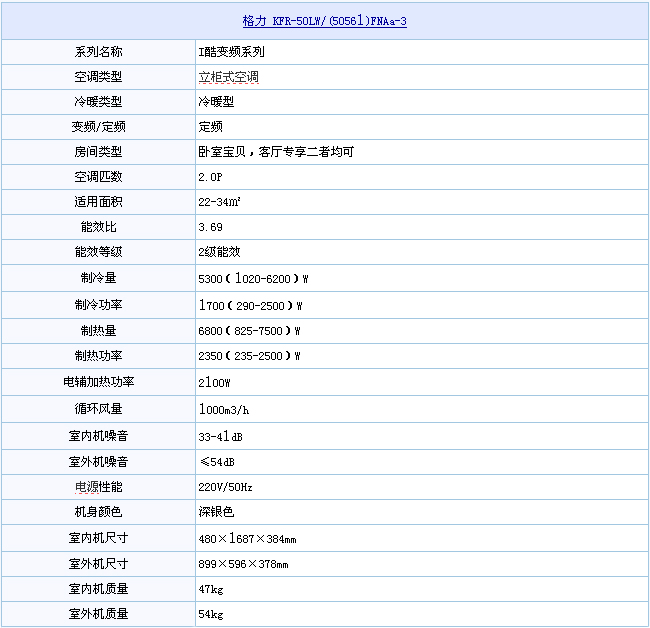Click the 电辅加热功率 value 2100W
The width and height of the screenshot is (650, 628).
point(215,382)
